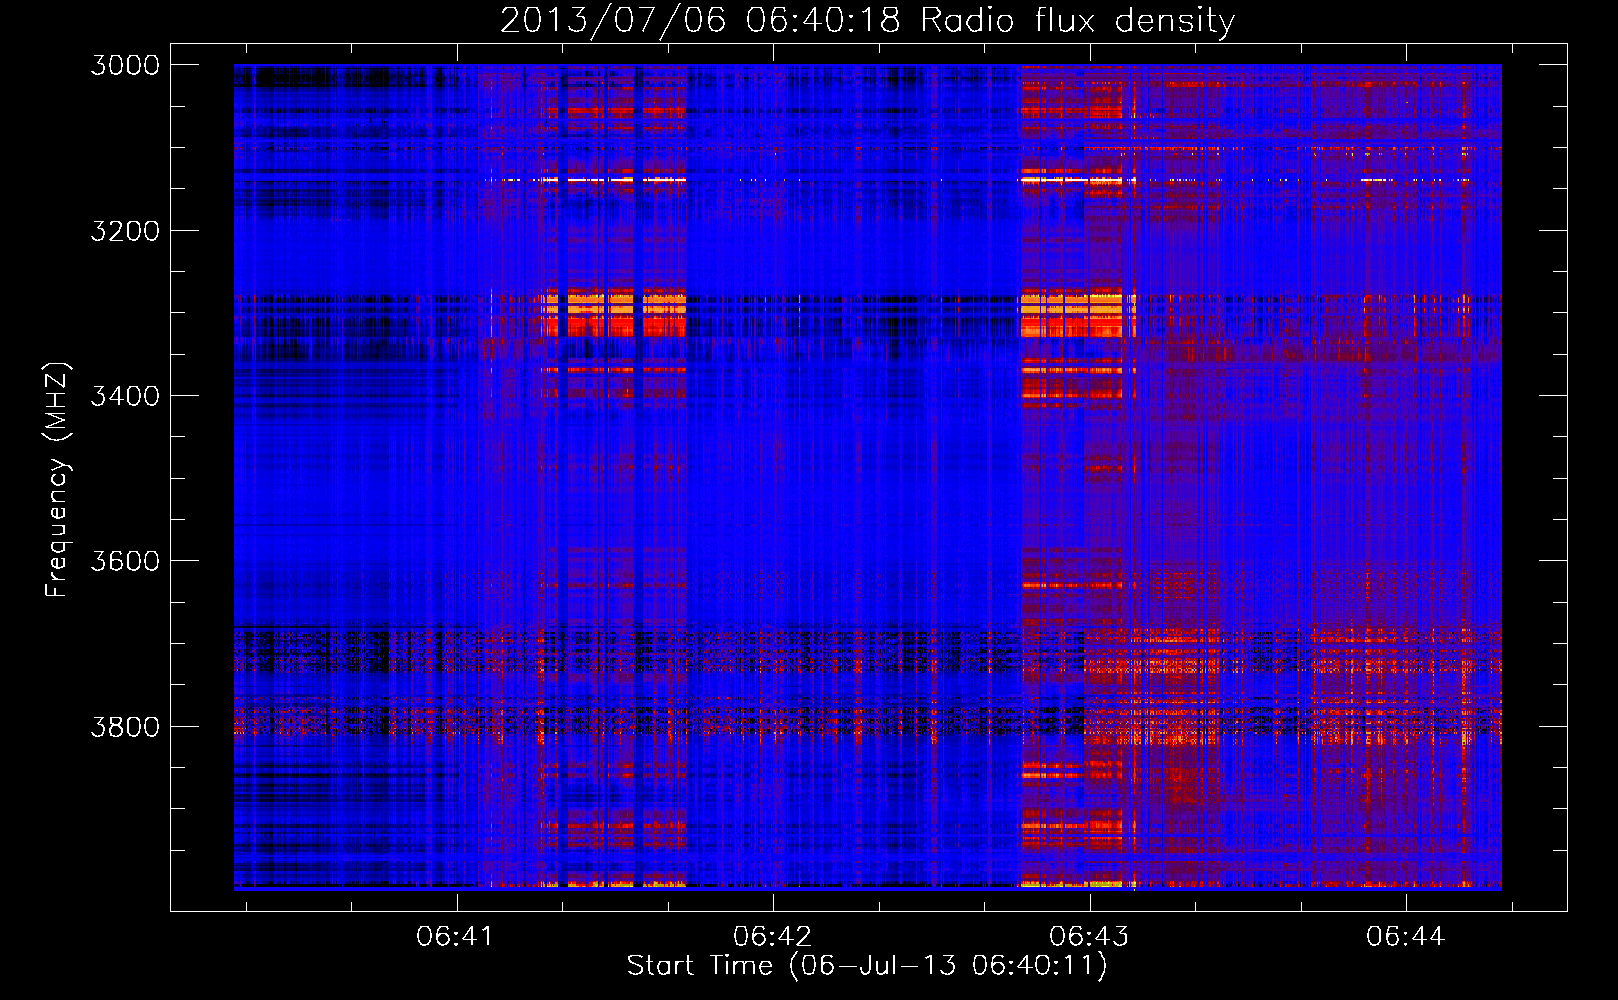Click the 3600 frequency tick label

coord(125,561)
